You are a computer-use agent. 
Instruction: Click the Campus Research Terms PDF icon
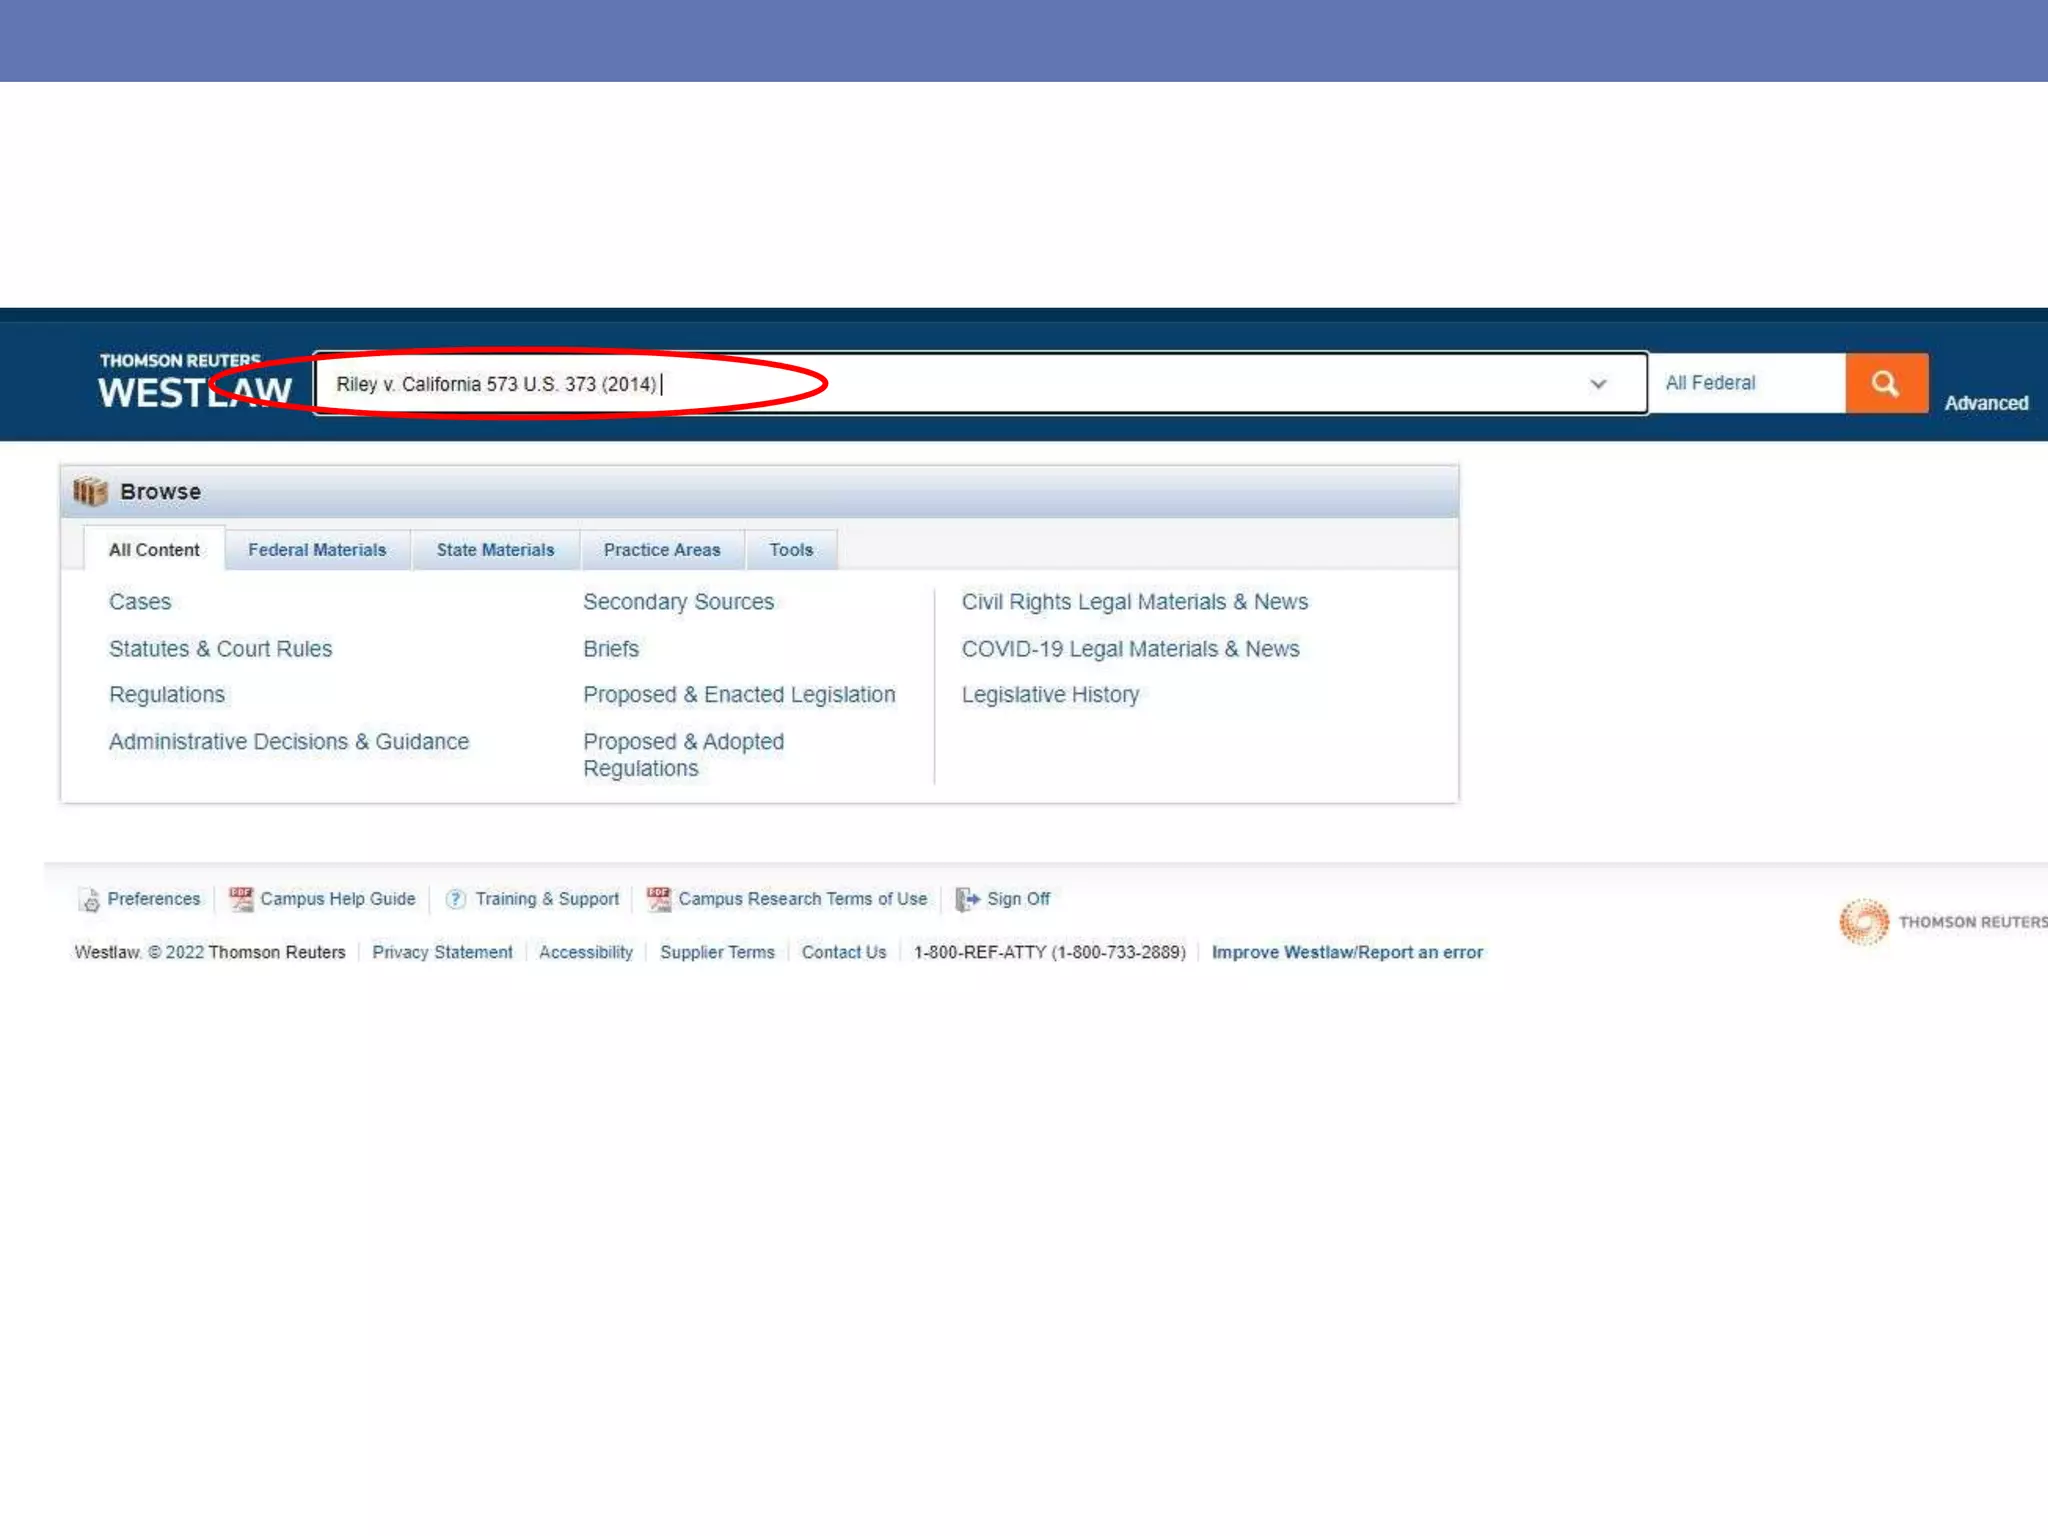(658, 899)
